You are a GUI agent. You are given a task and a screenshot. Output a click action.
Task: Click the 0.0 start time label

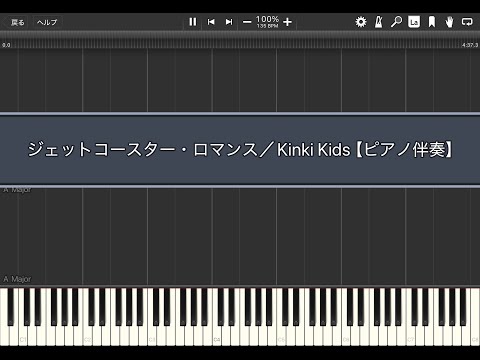6,45
